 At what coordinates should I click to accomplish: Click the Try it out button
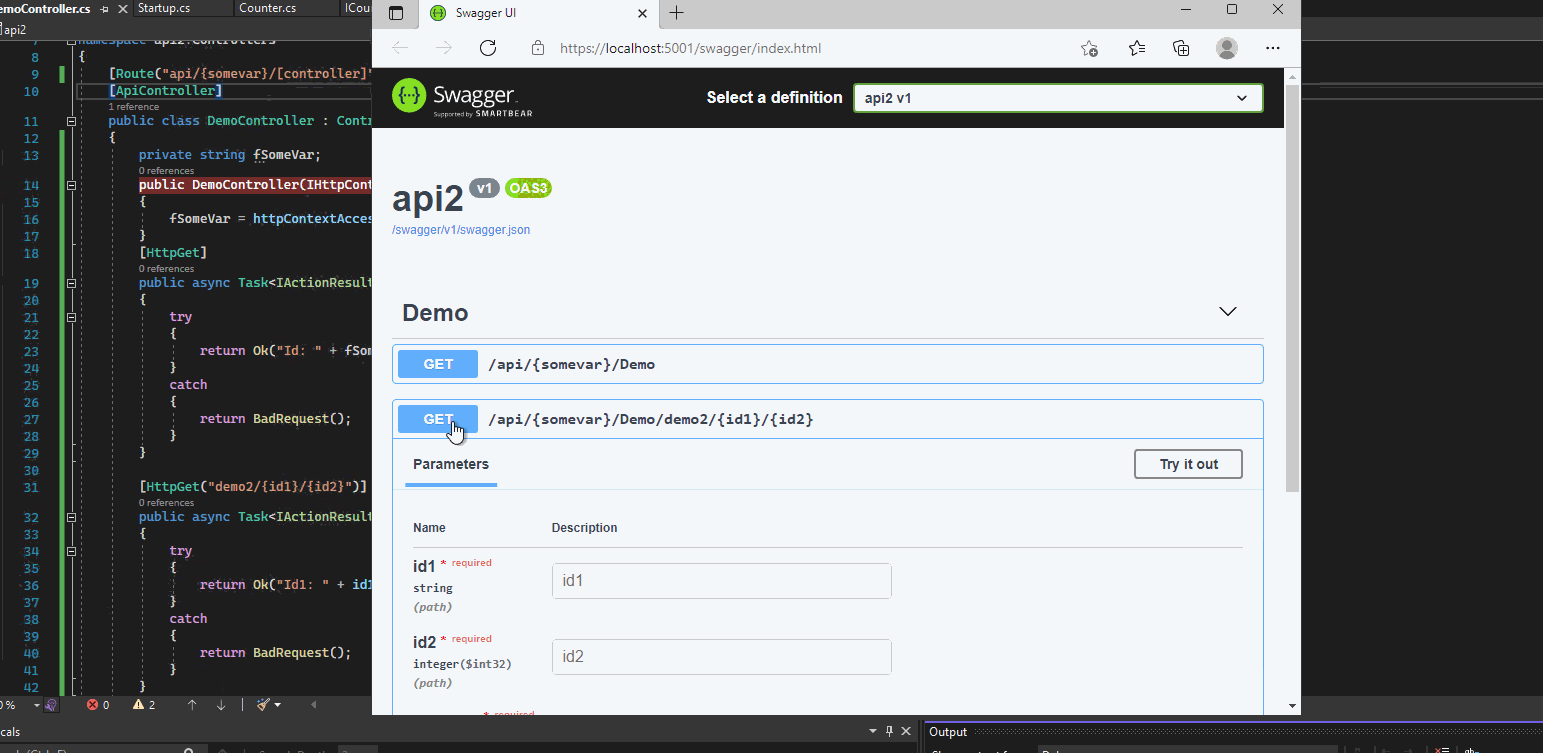coord(1188,464)
